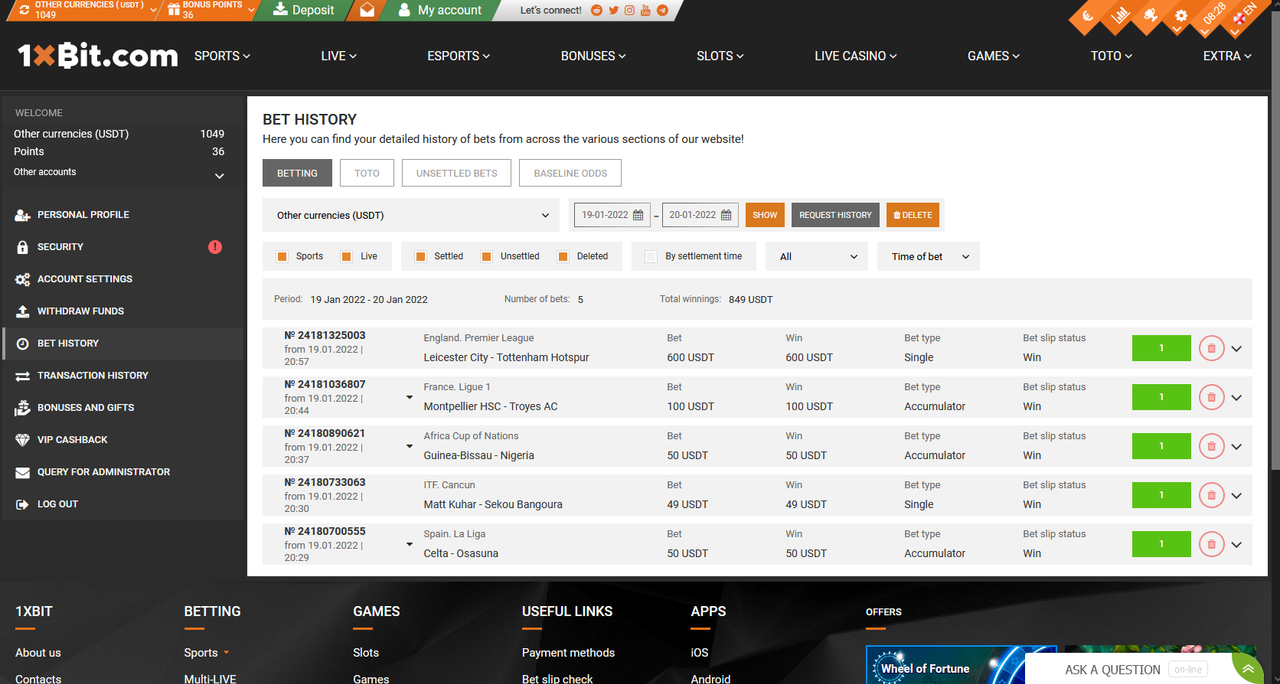This screenshot has width=1280, height=684.
Task: Switch to the TOTO tab in bet history
Action: (367, 173)
